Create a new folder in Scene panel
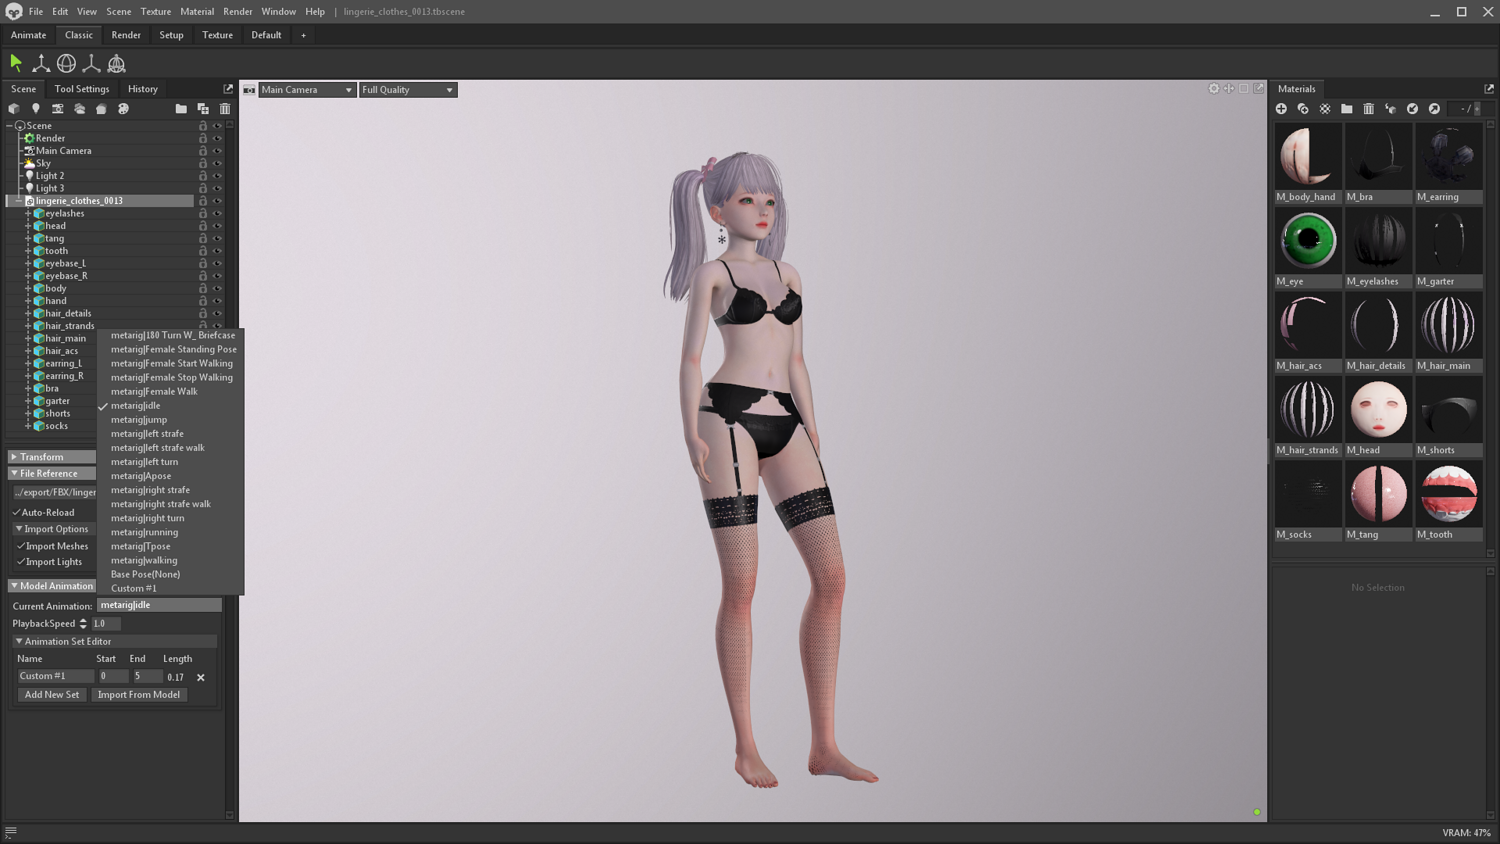Image resolution: width=1500 pixels, height=844 pixels. point(181,109)
